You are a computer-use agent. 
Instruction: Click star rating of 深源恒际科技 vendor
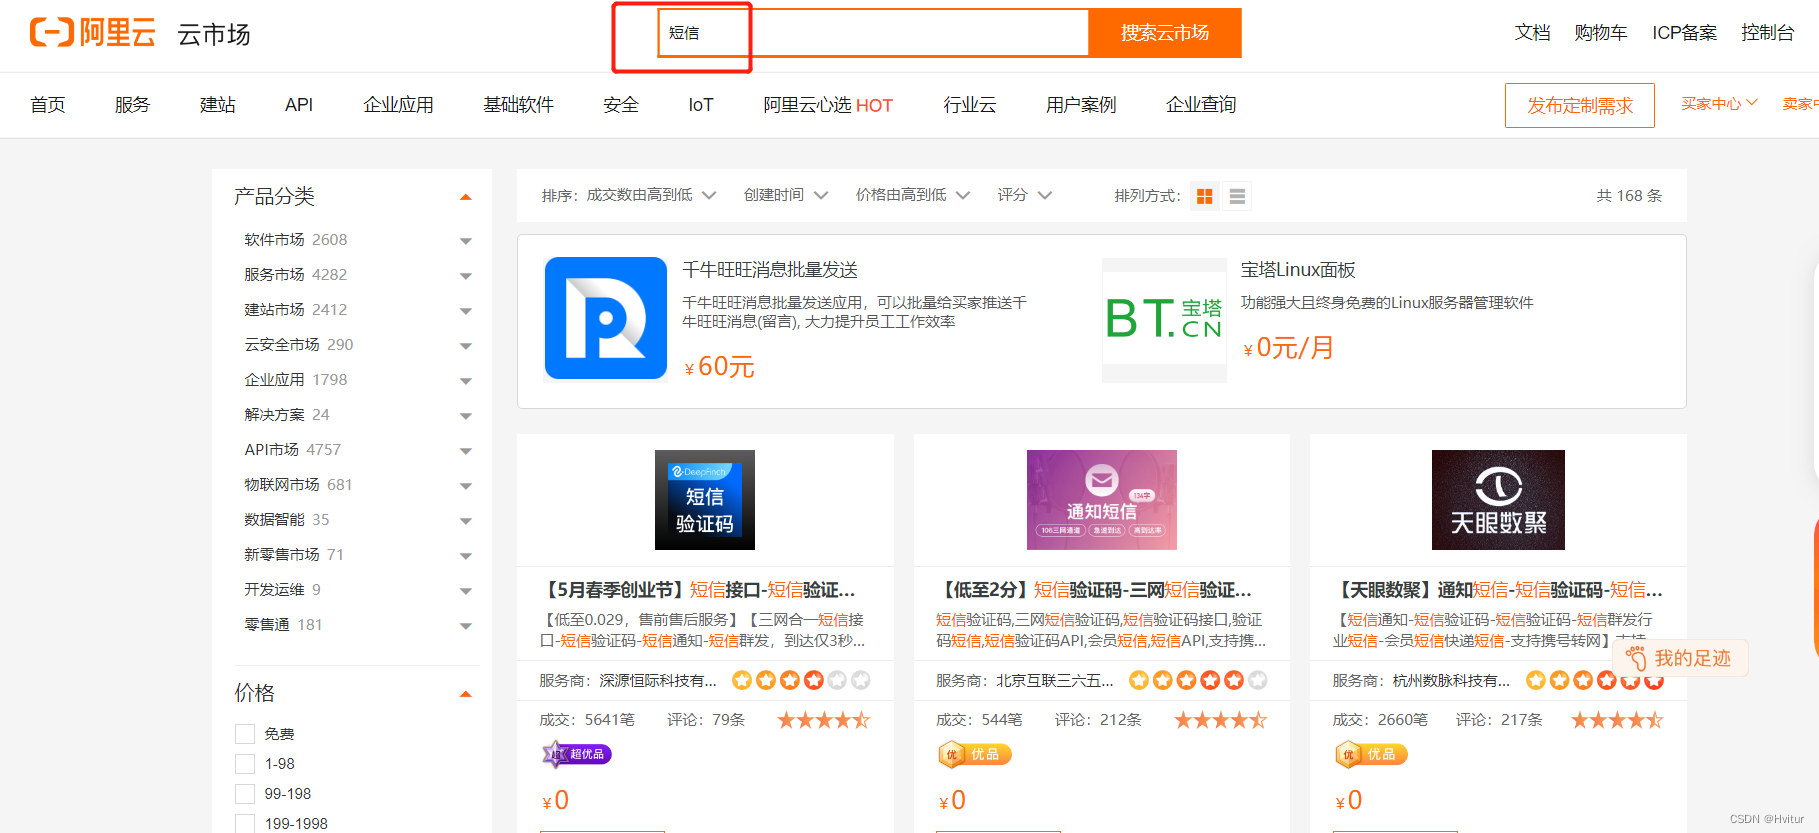pyautogui.click(x=801, y=681)
